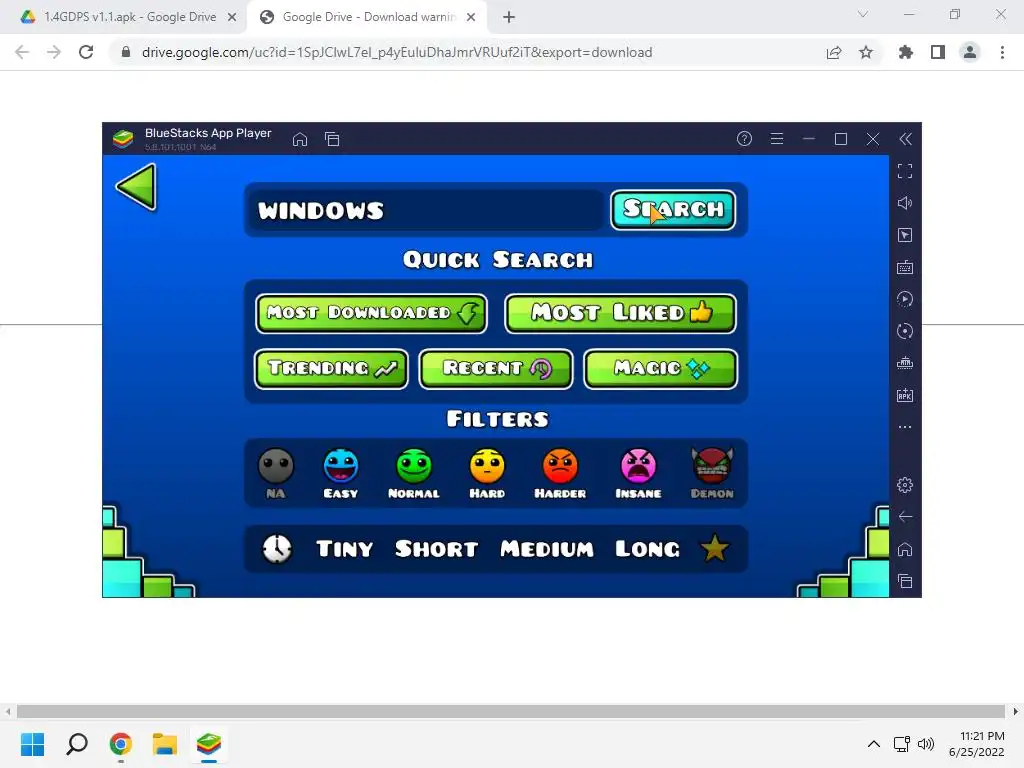Click BlueStacks memory trim sidebar icon
Viewport: 1024px width, 768px height.
click(x=905, y=363)
